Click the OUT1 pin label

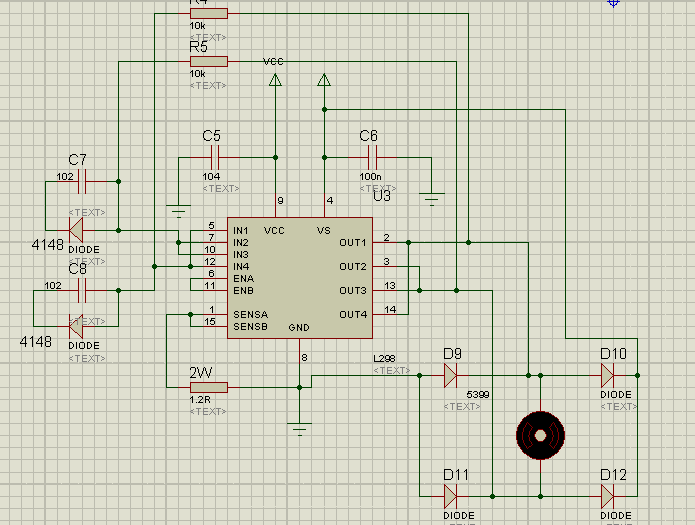353,243
